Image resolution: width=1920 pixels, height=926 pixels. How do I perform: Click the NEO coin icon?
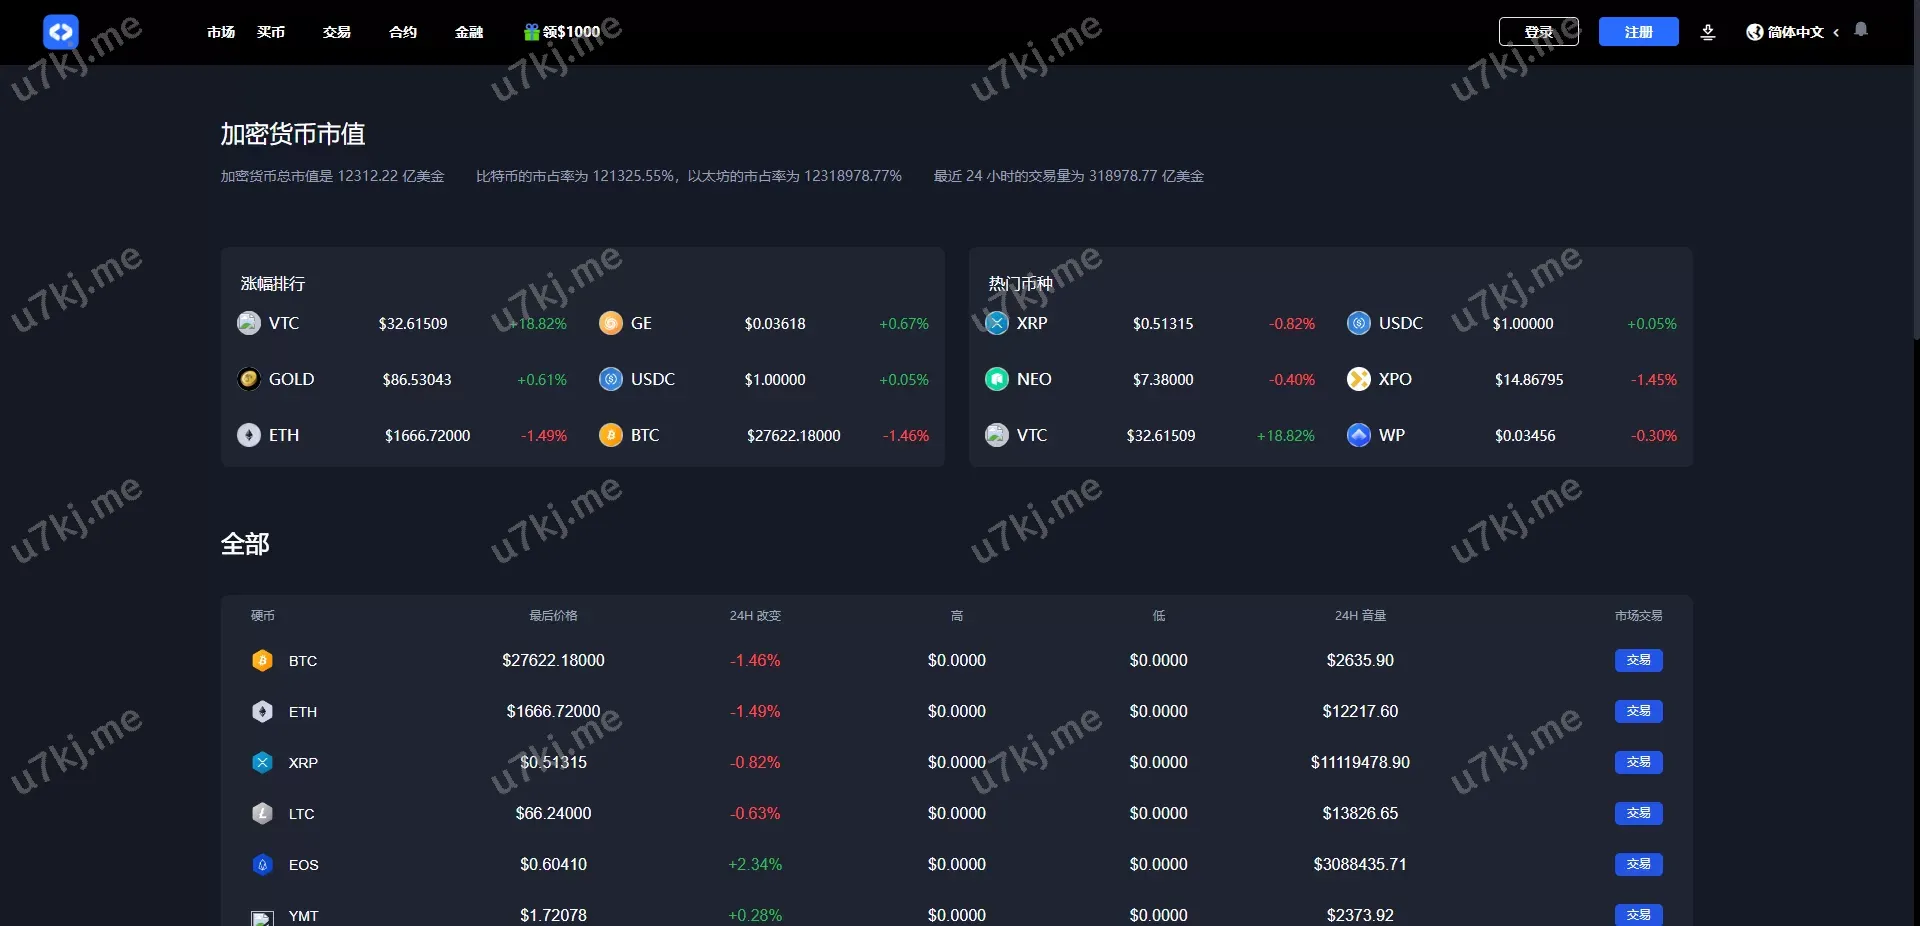[x=997, y=379]
